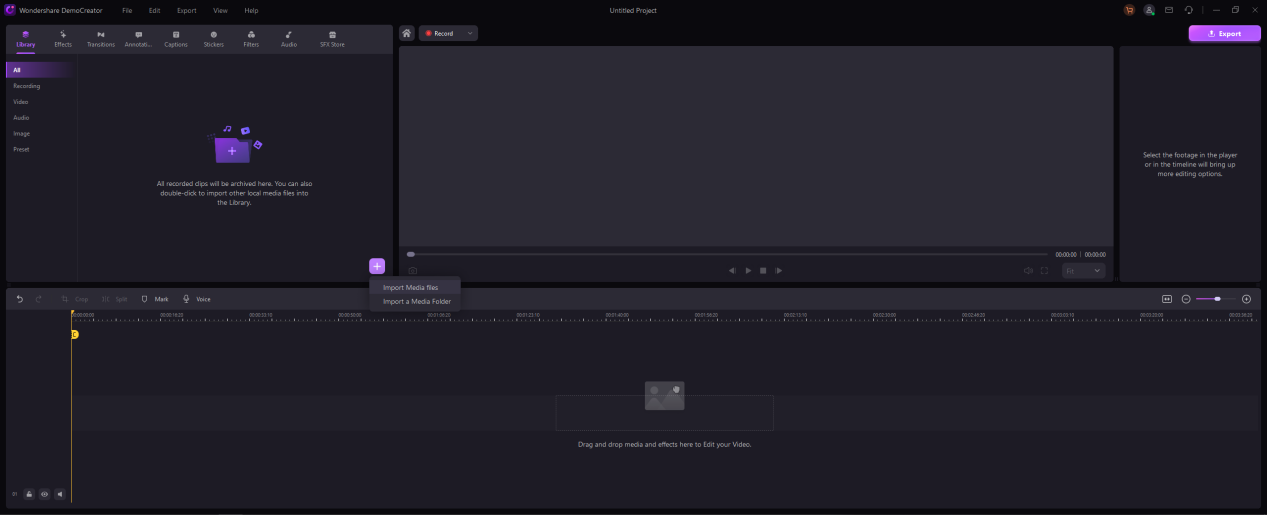Open the Export menu in menu bar
The width and height of the screenshot is (1267, 515).
pos(186,10)
